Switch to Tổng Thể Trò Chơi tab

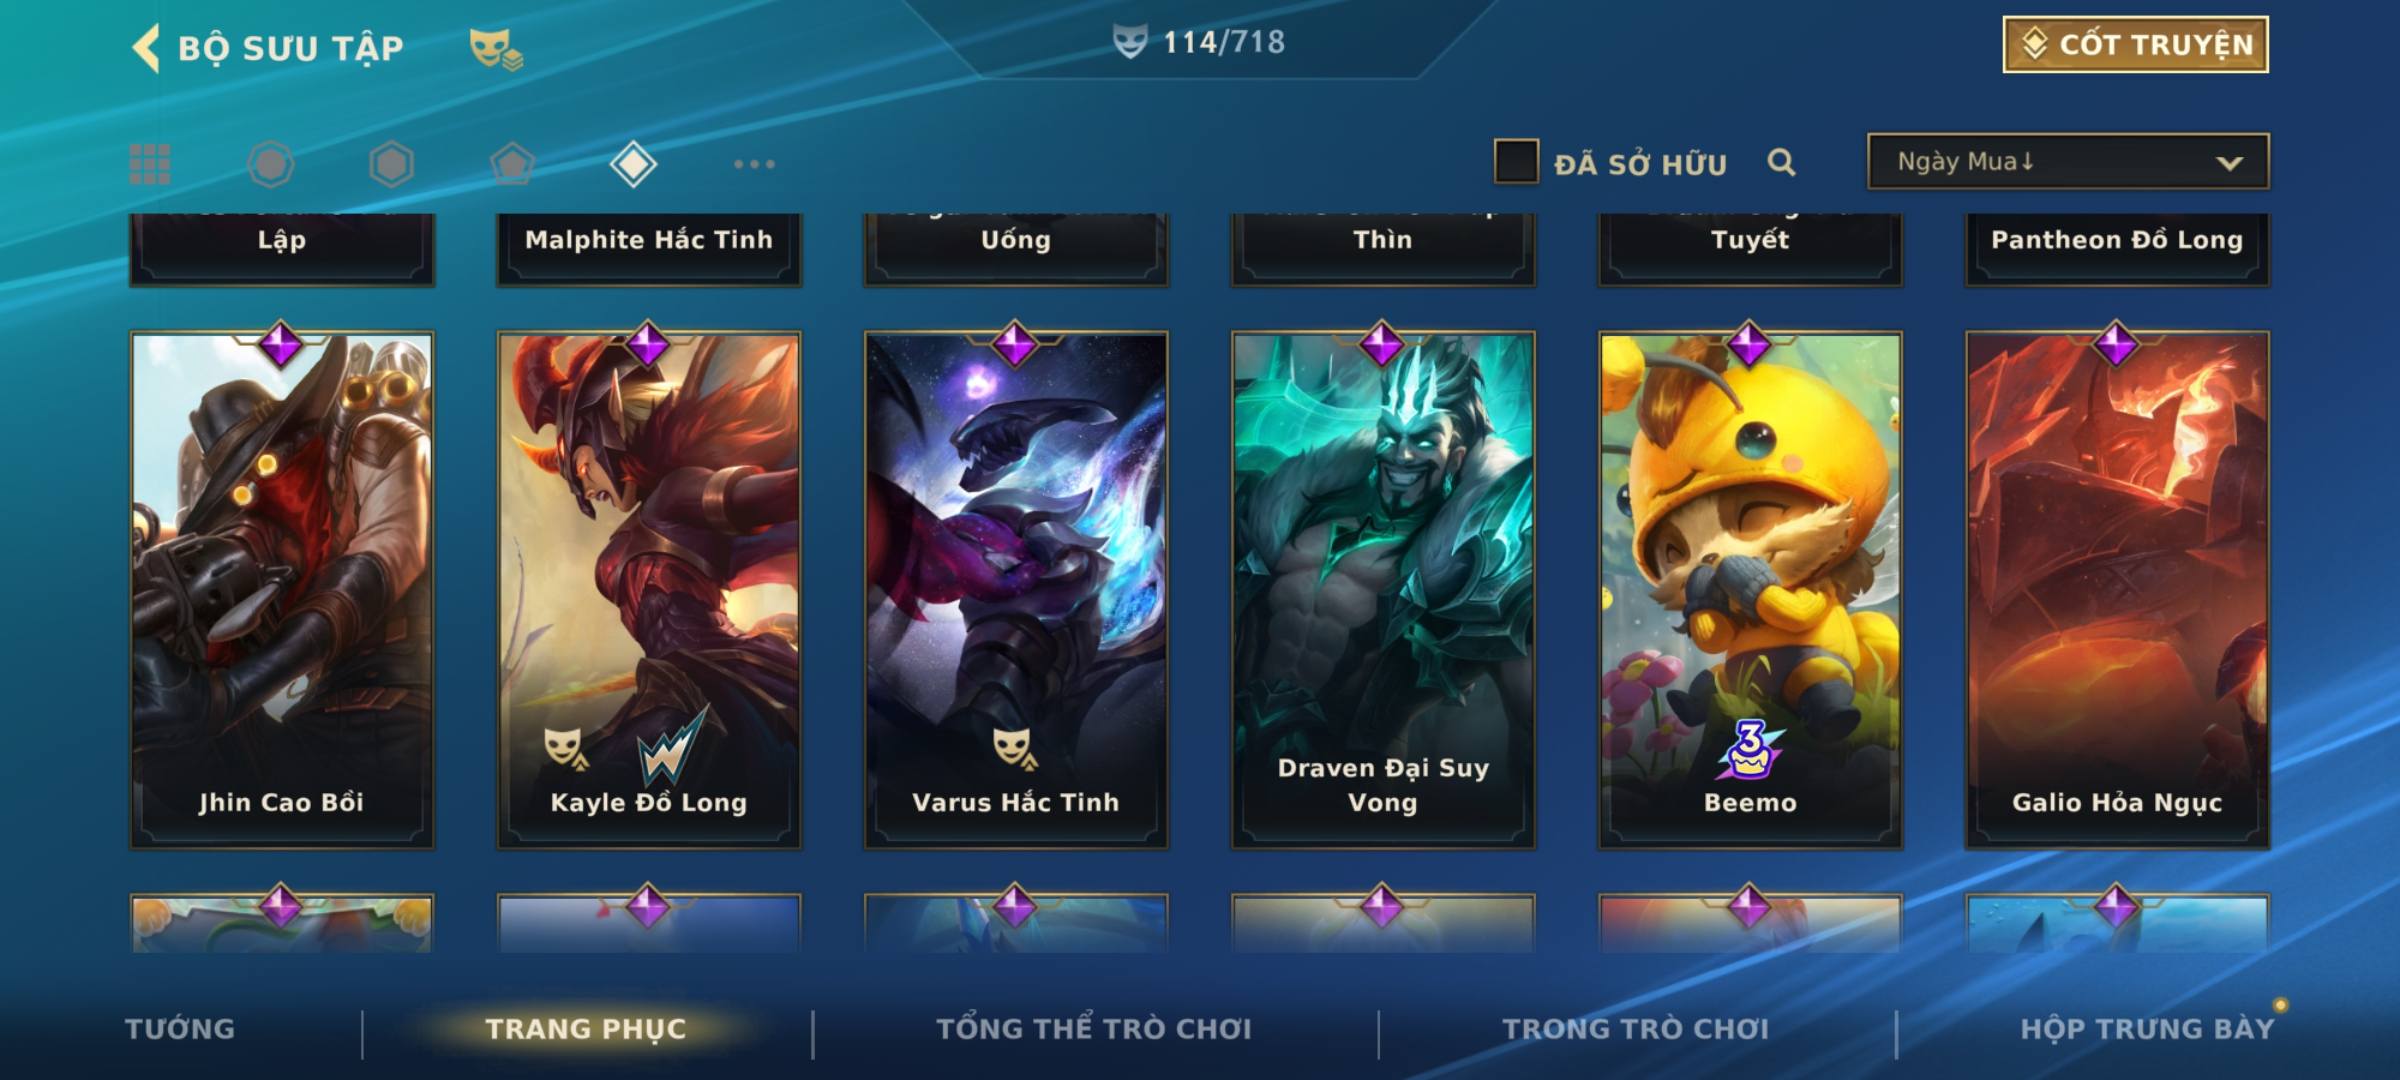(1094, 1029)
